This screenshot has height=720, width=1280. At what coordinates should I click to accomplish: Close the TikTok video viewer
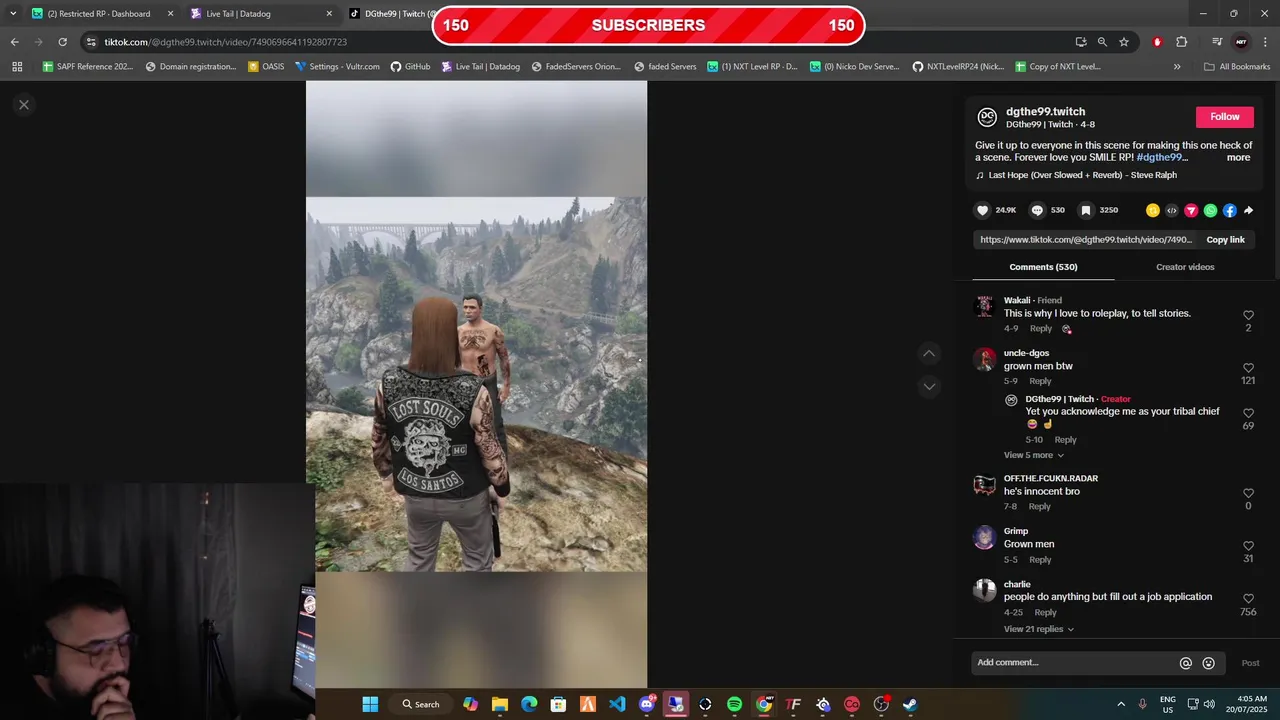pyautogui.click(x=24, y=104)
